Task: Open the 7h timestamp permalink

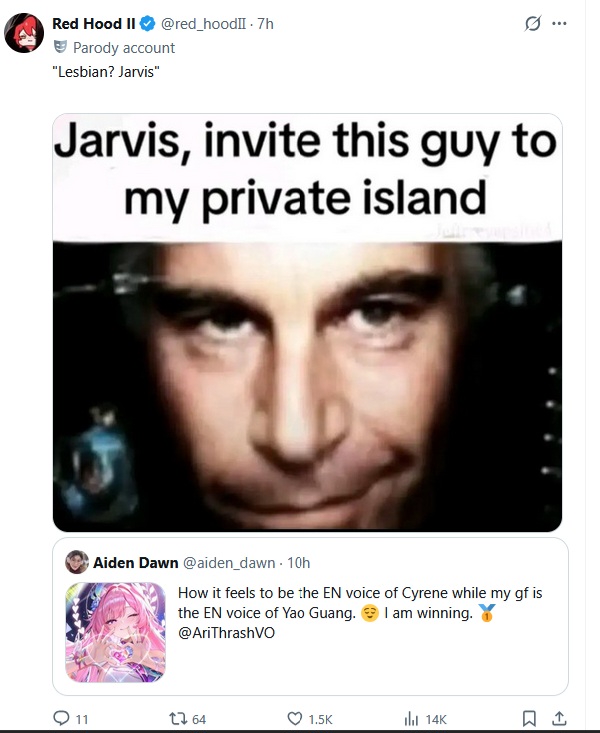Action: [265, 23]
